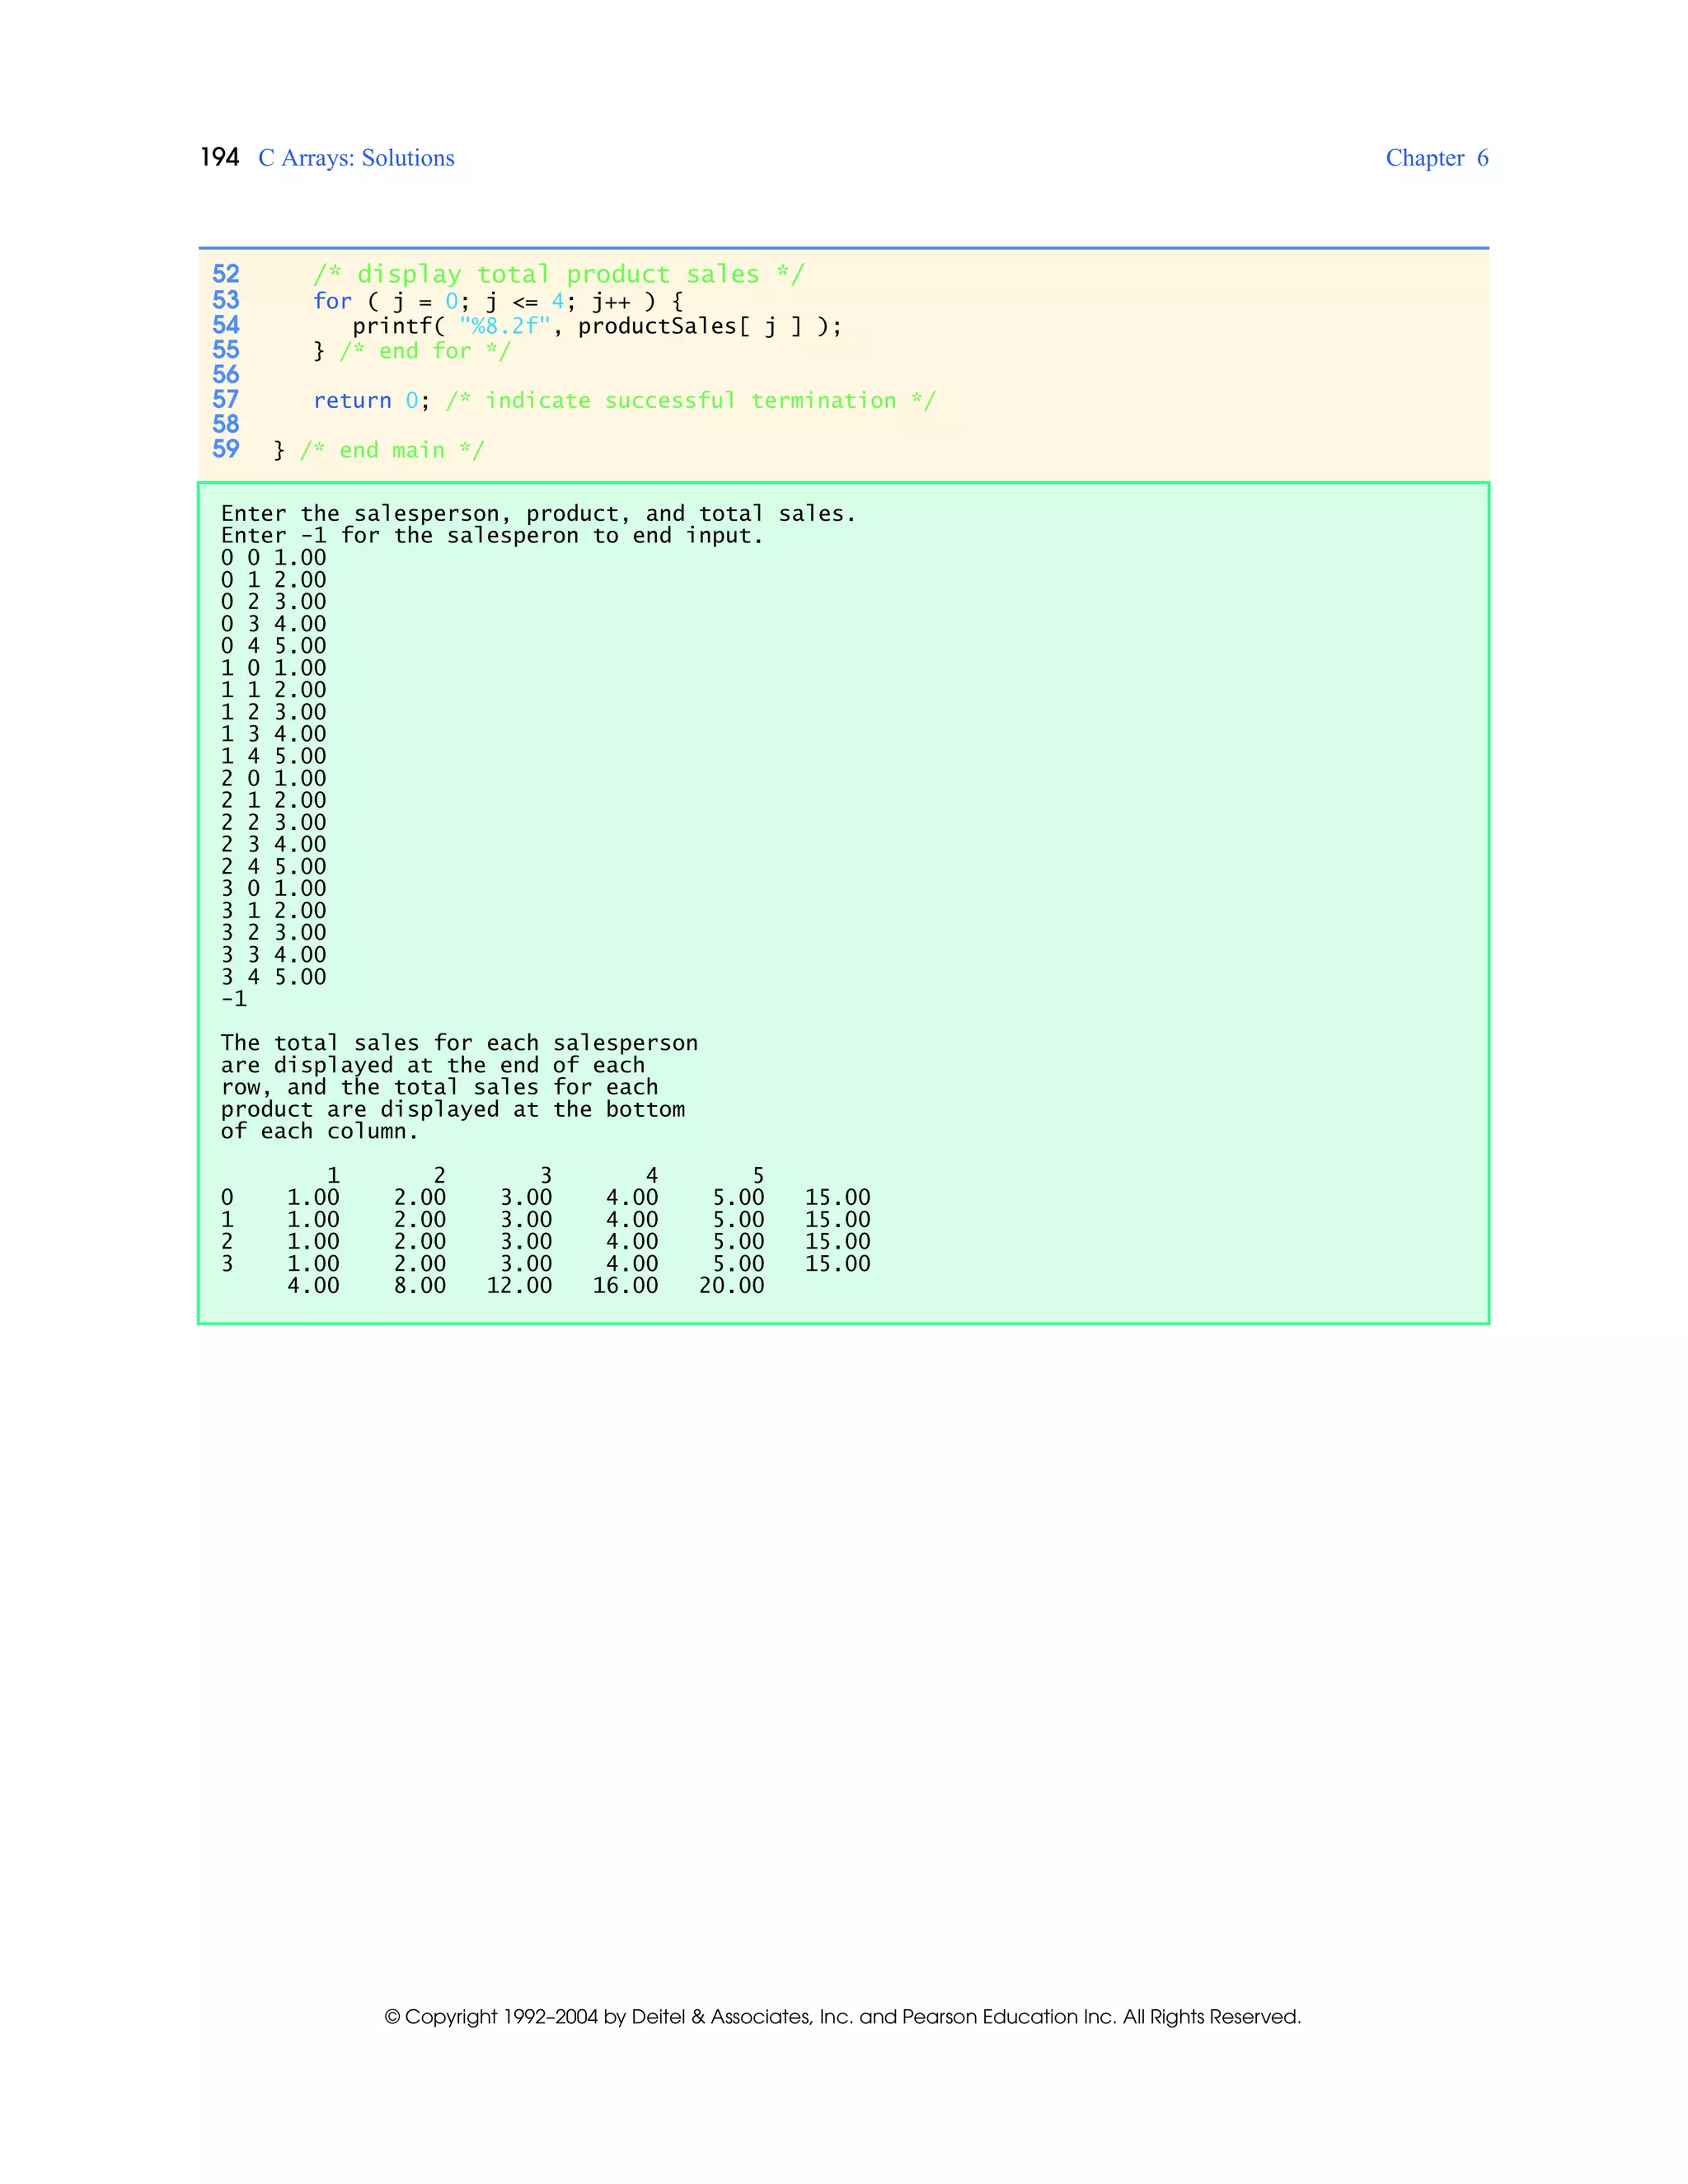
Task: Click the "-1" sentinel input line
Action: (x=234, y=999)
